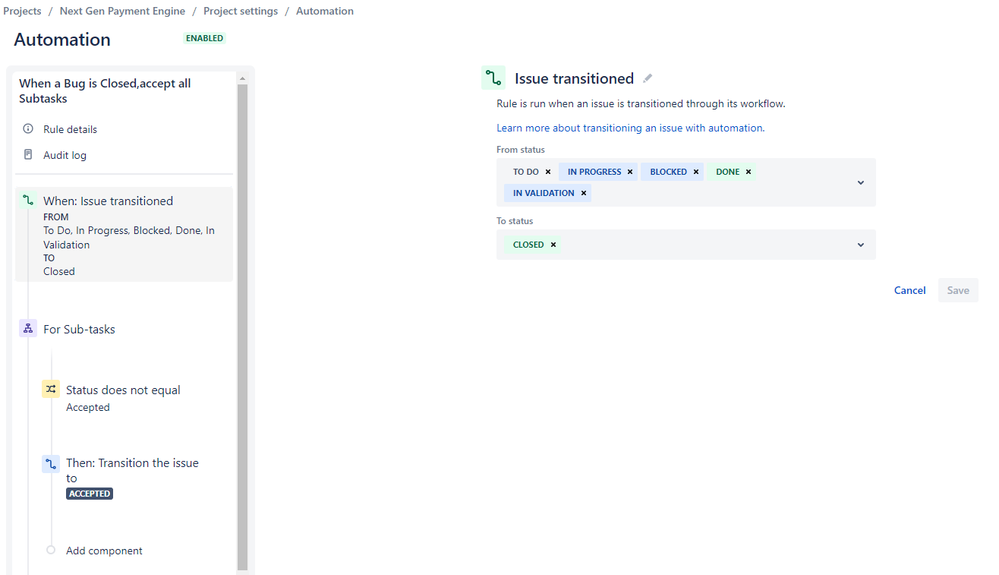Screen dimensions: 999x575
Task: Remove the IN VALIDATION status tag
Action: click(584, 193)
